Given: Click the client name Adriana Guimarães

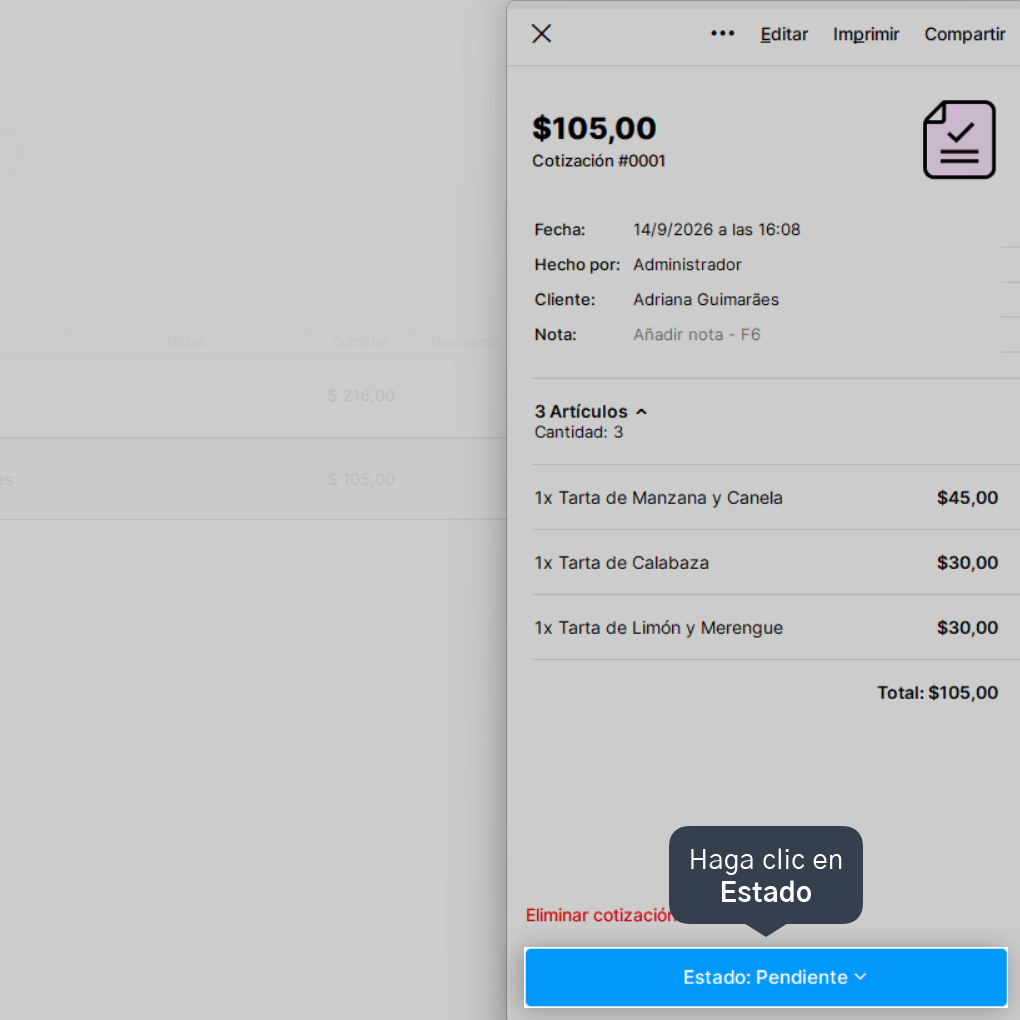Looking at the screenshot, I should point(706,299).
